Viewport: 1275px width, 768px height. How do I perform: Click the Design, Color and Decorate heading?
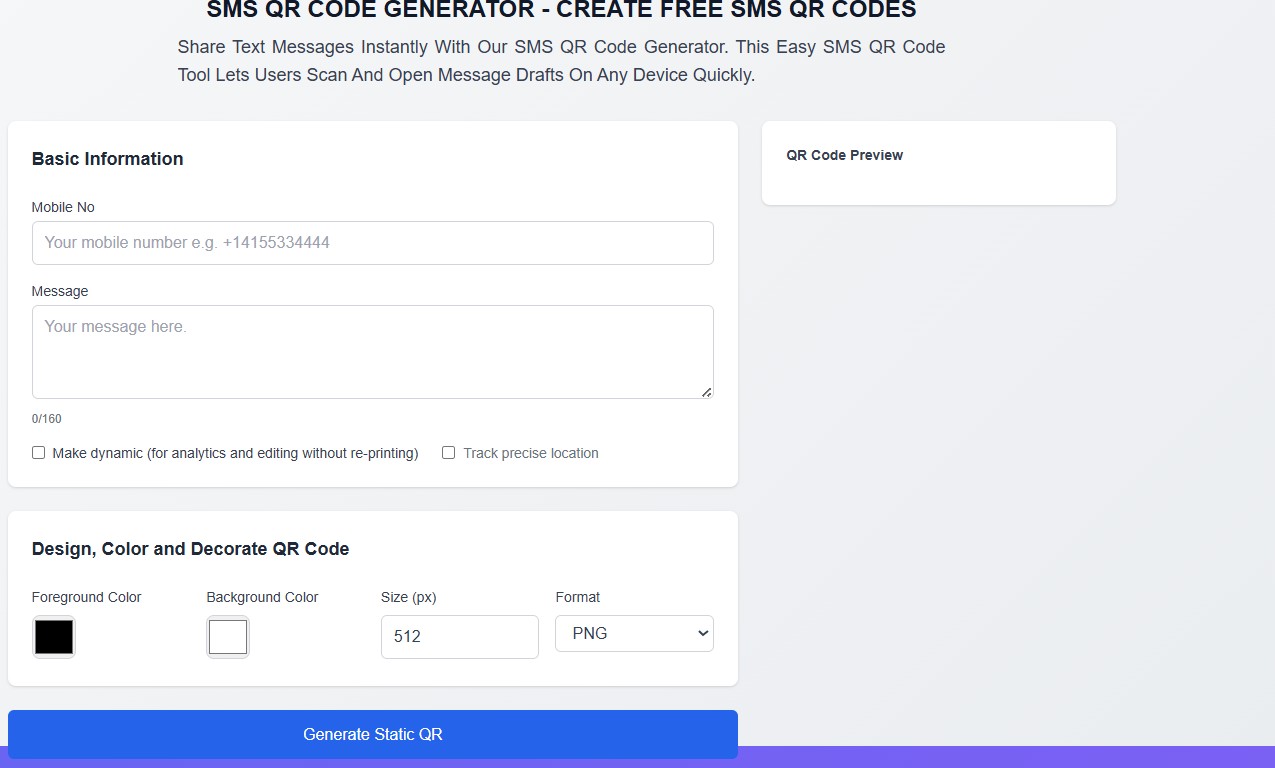click(191, 549)
